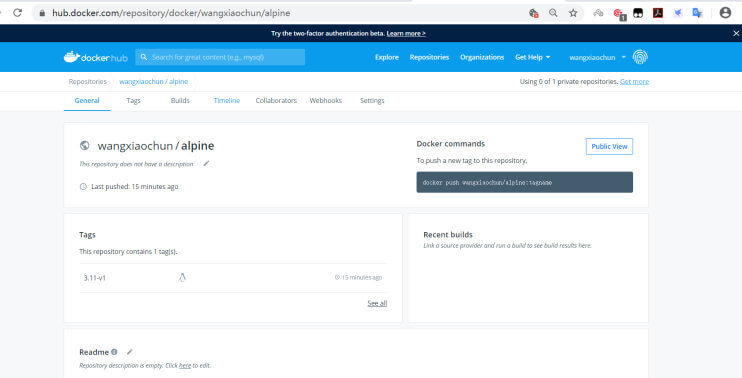Click the fingerprint avatar icon
Screen dimensions: 742x378
pos(640,57)
